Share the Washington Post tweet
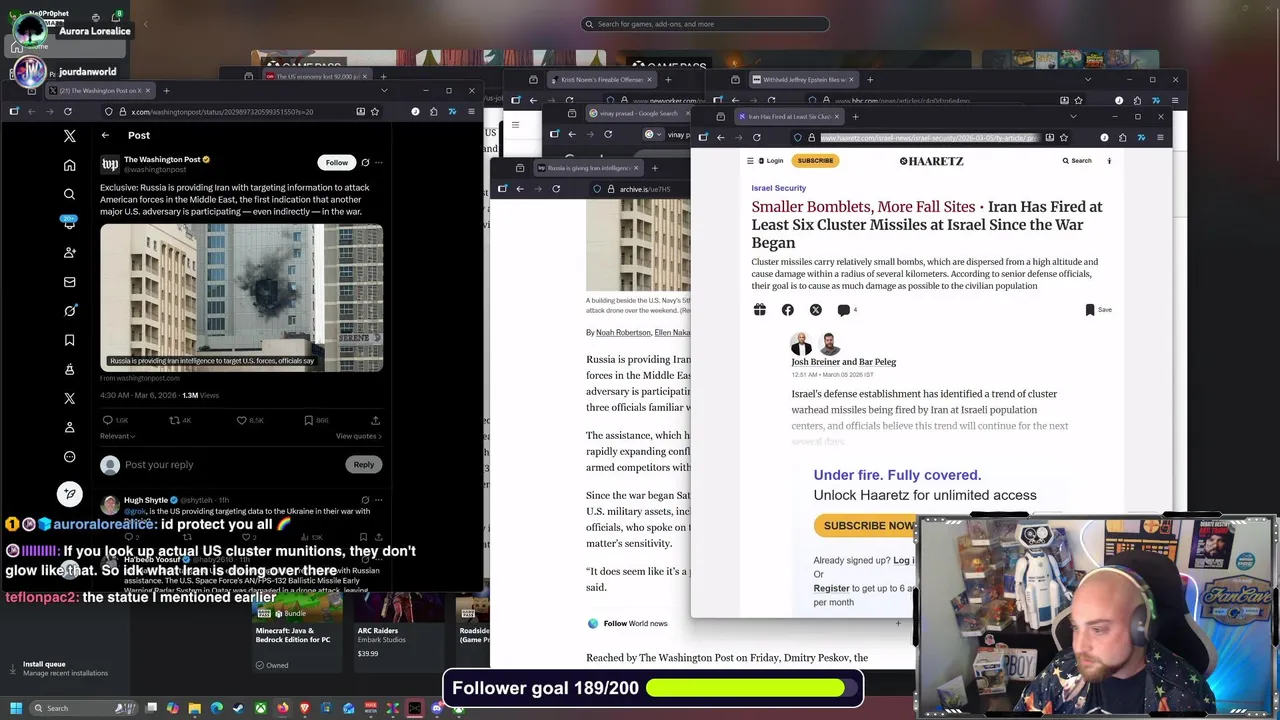This screenshot has height=720, width=1280. (x=375, y=420)
